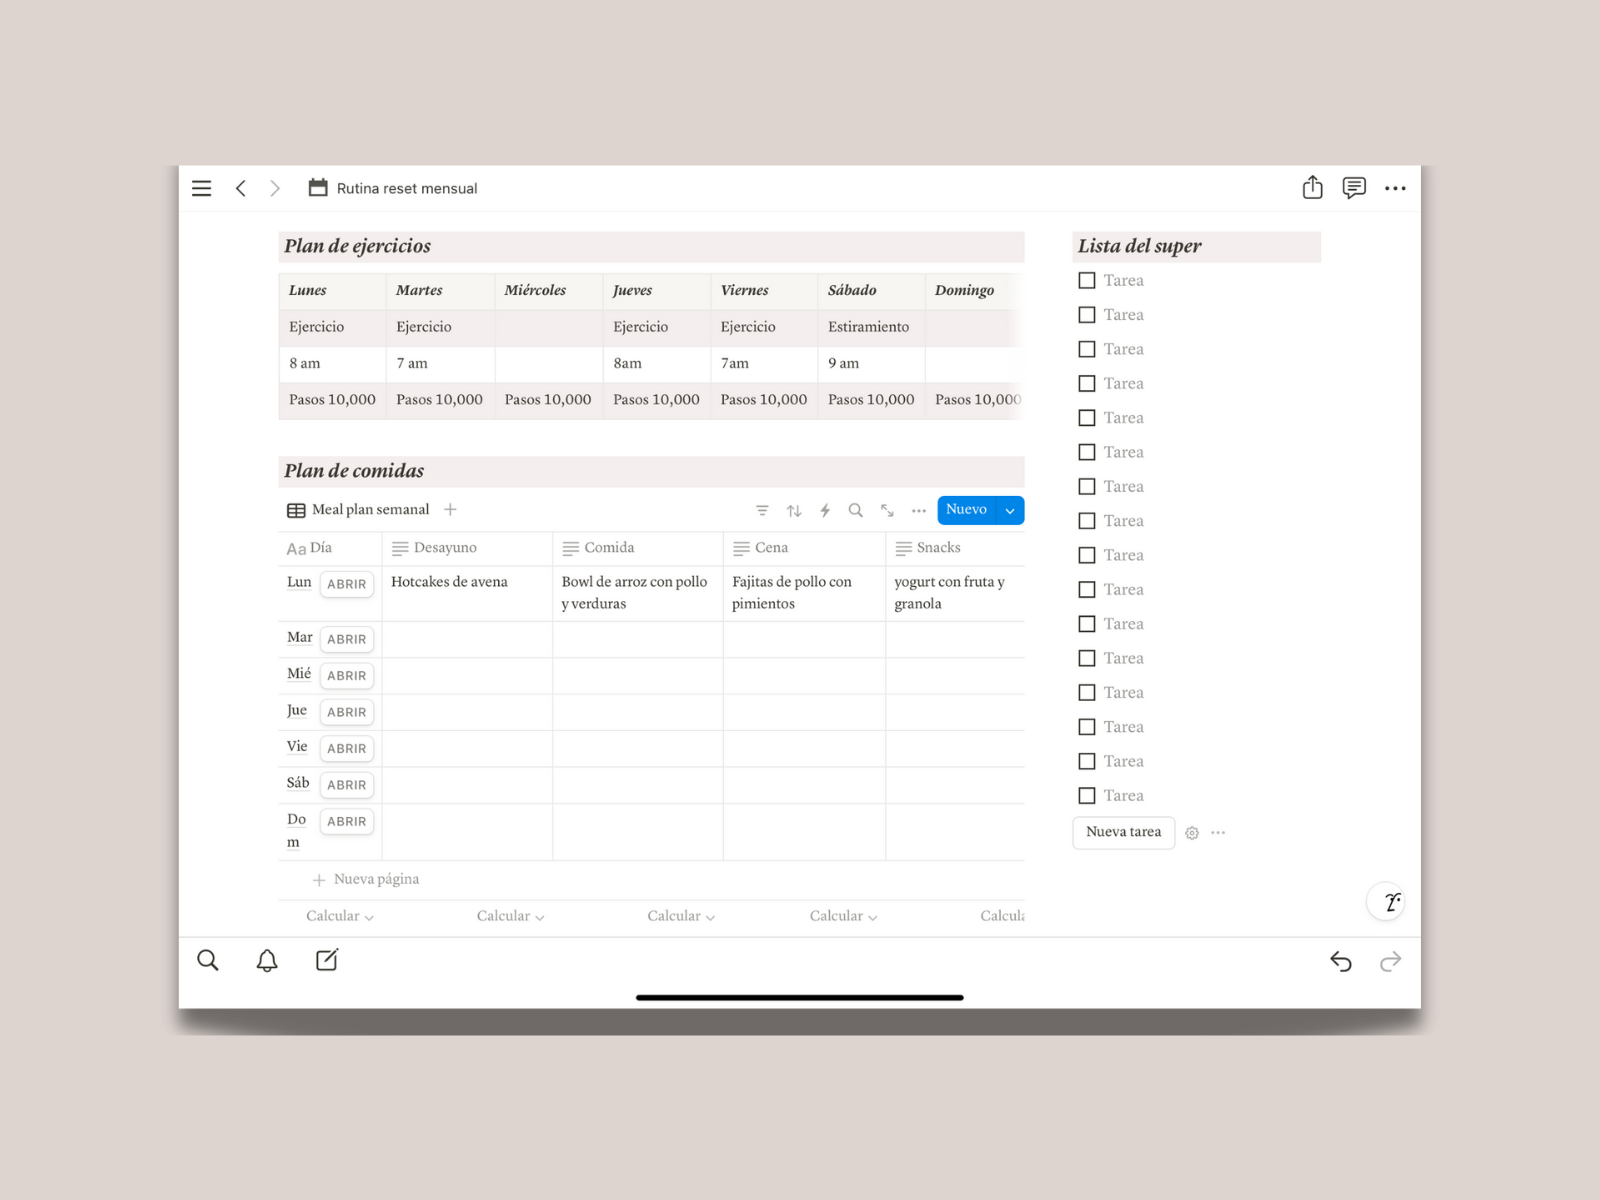
Task: Go back with the left arrow
Action: (241, 188)
